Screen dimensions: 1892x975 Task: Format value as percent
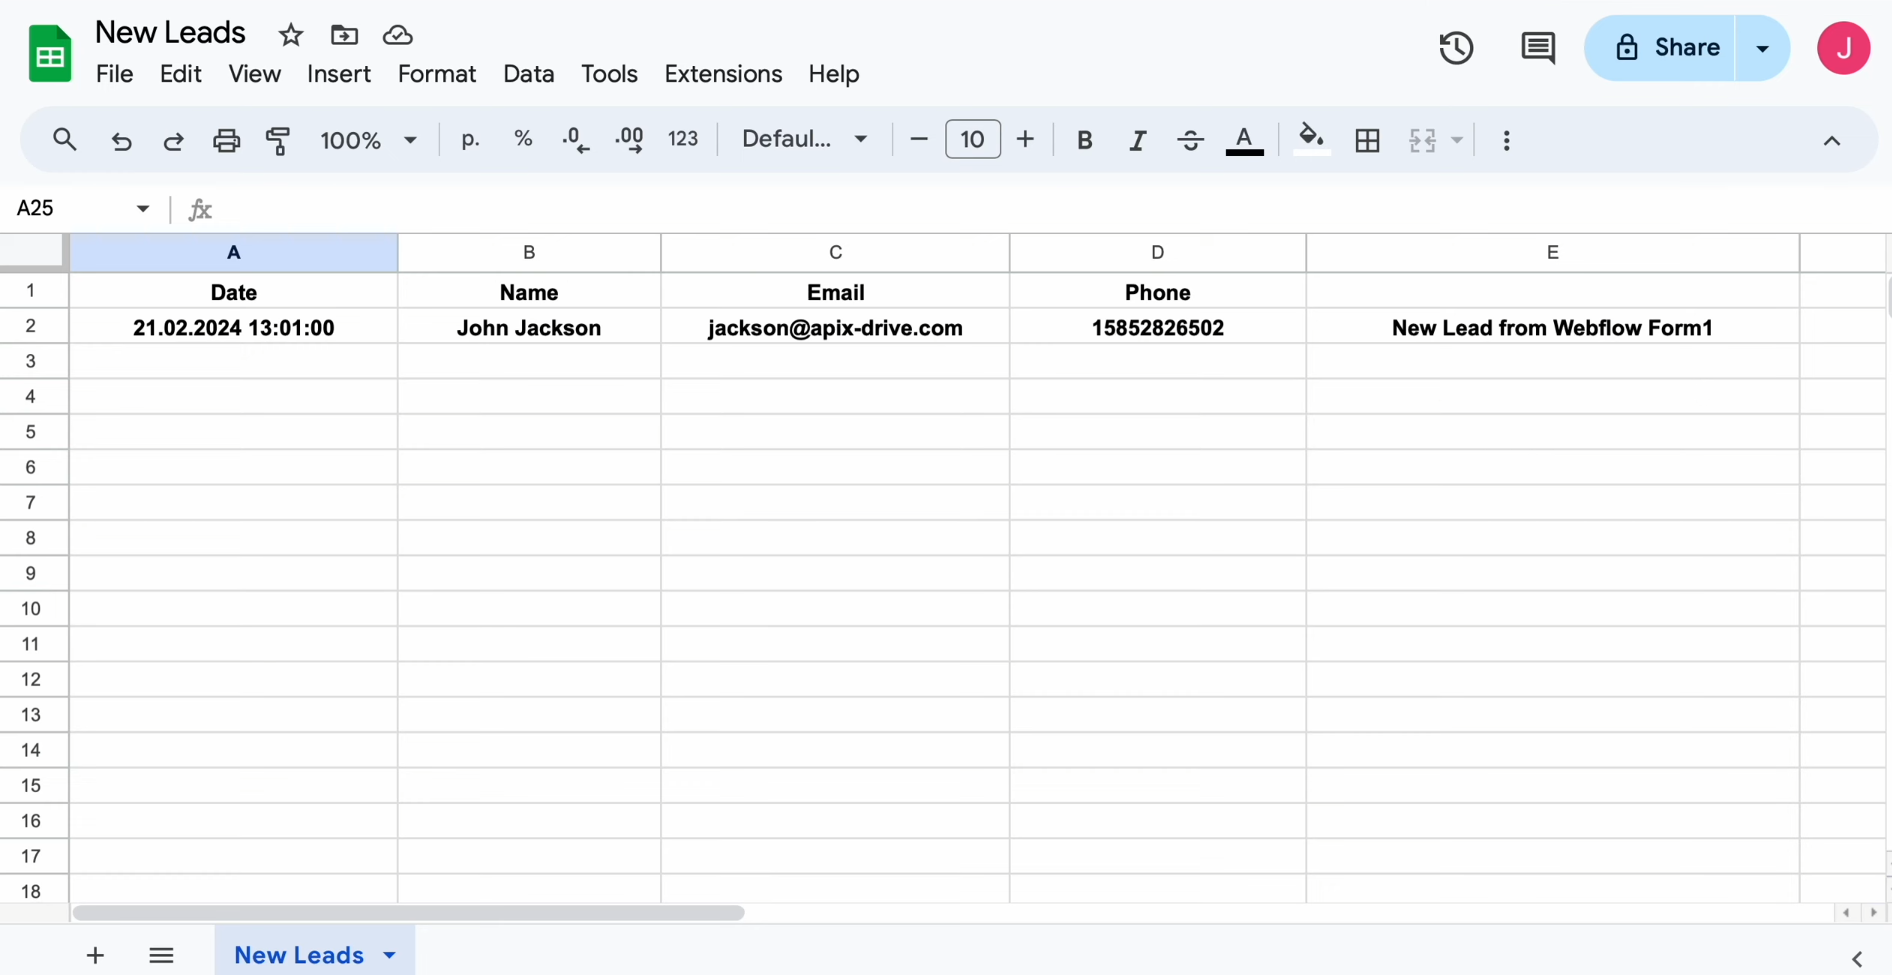522,139
